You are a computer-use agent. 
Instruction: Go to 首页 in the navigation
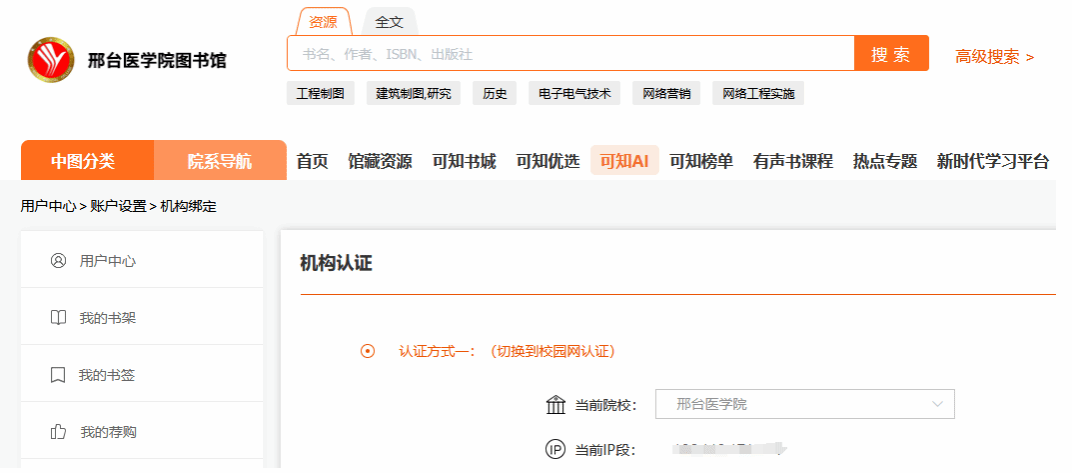click(312, 161)
